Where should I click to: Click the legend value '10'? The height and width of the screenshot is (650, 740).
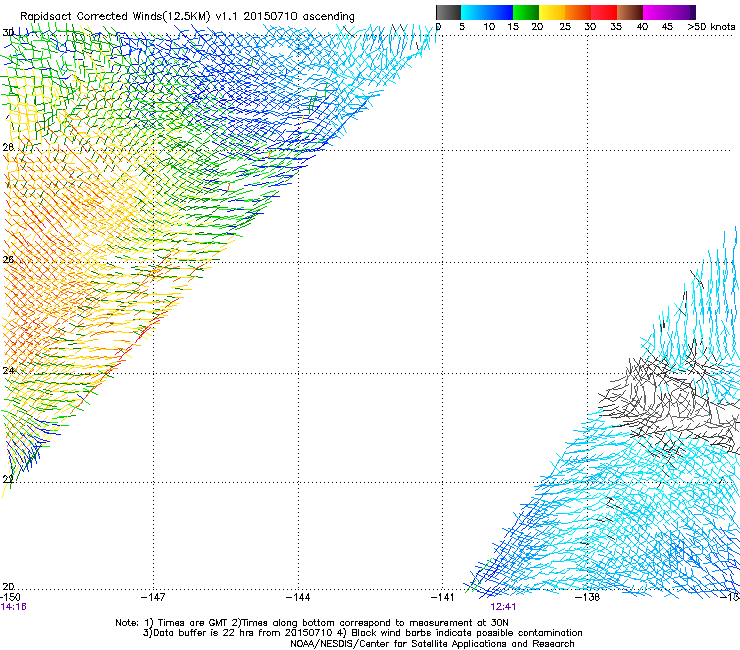[489, 27]
